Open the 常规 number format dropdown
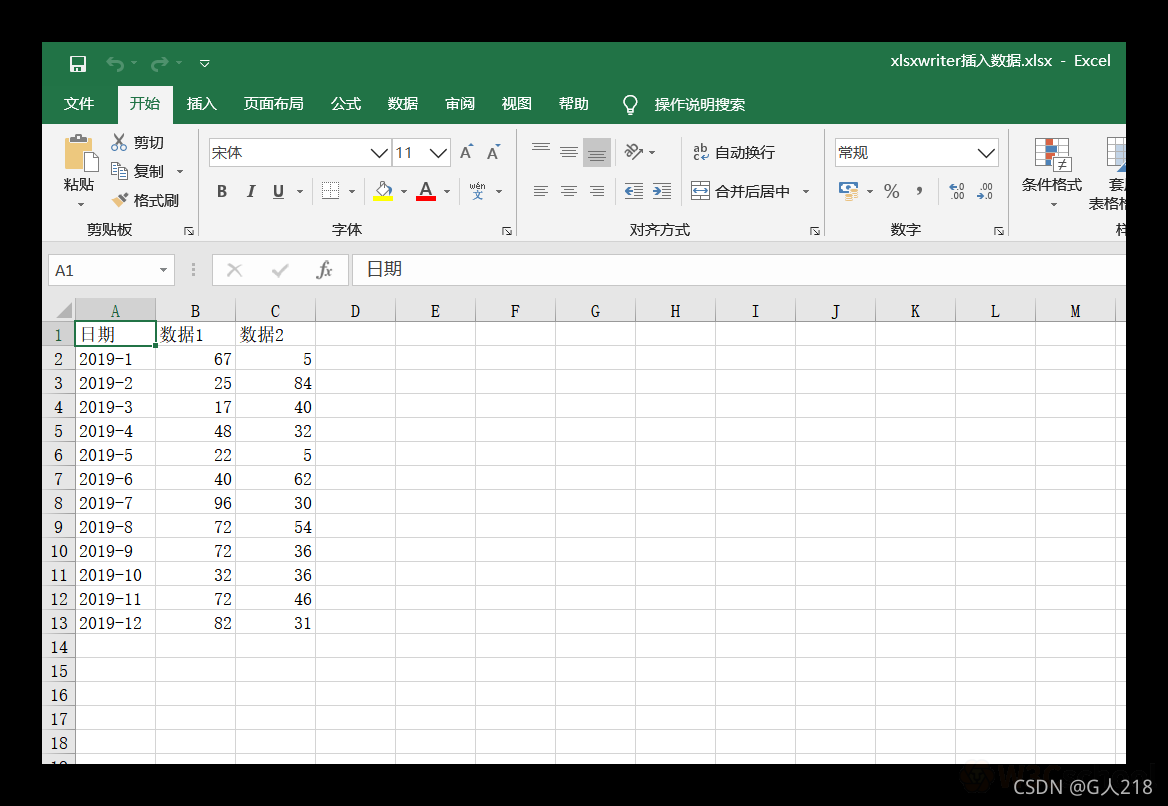This screenshot has width=1168, height=806. pos(986,153)
